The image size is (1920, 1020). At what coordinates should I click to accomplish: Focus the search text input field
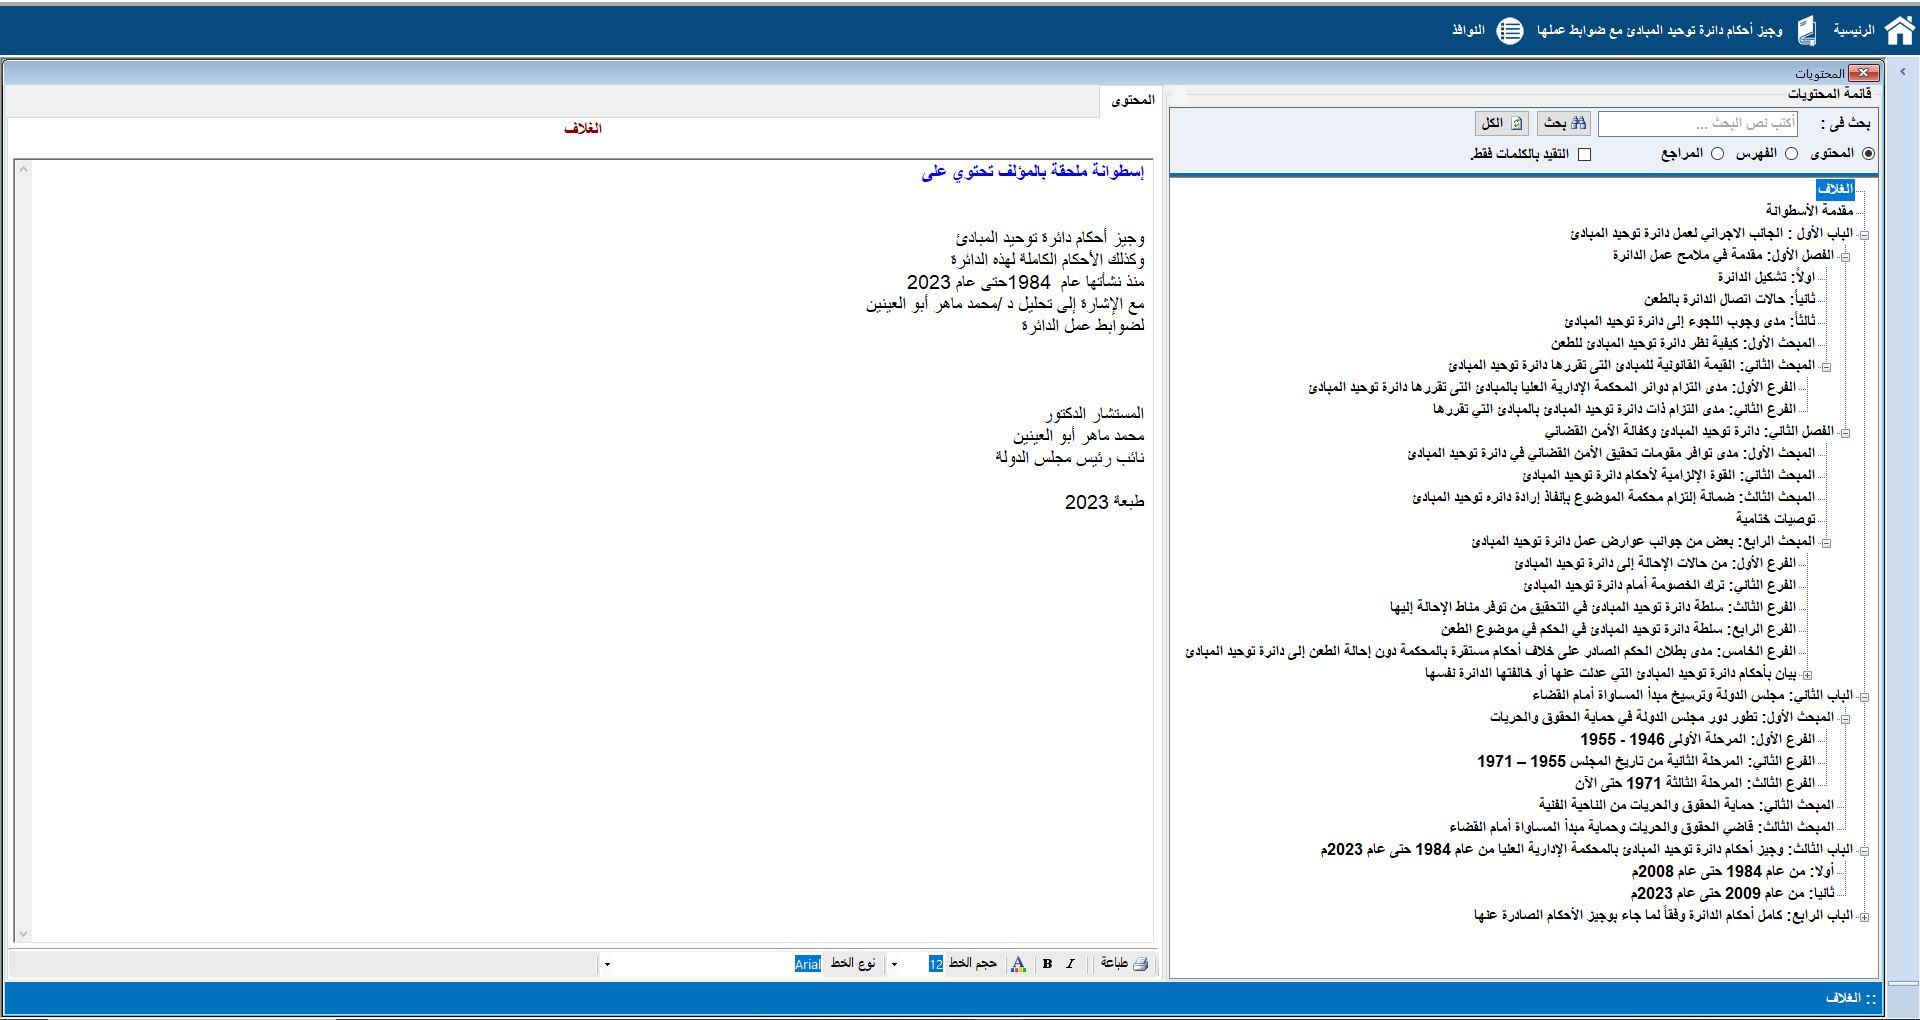pos(1697,124)
